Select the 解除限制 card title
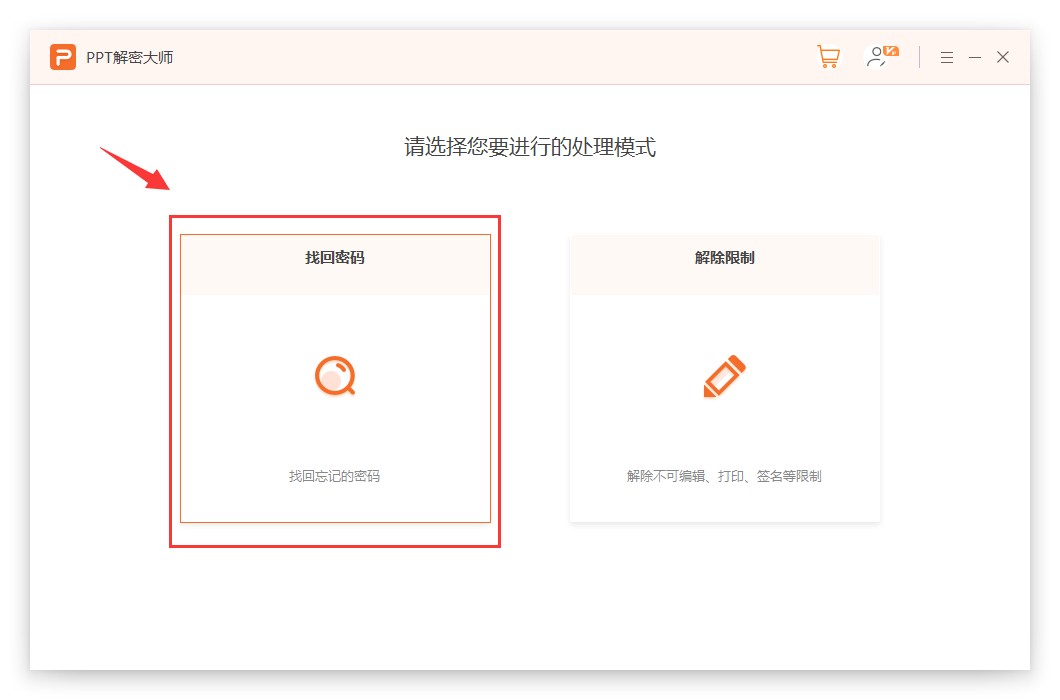Viewport: 1060px width, 700px height. click(725, 258)
